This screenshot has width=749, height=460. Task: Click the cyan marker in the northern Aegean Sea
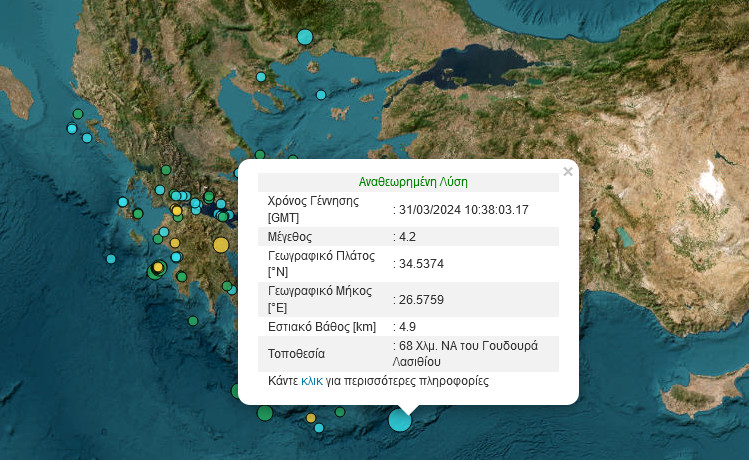(x=321, y=95)
